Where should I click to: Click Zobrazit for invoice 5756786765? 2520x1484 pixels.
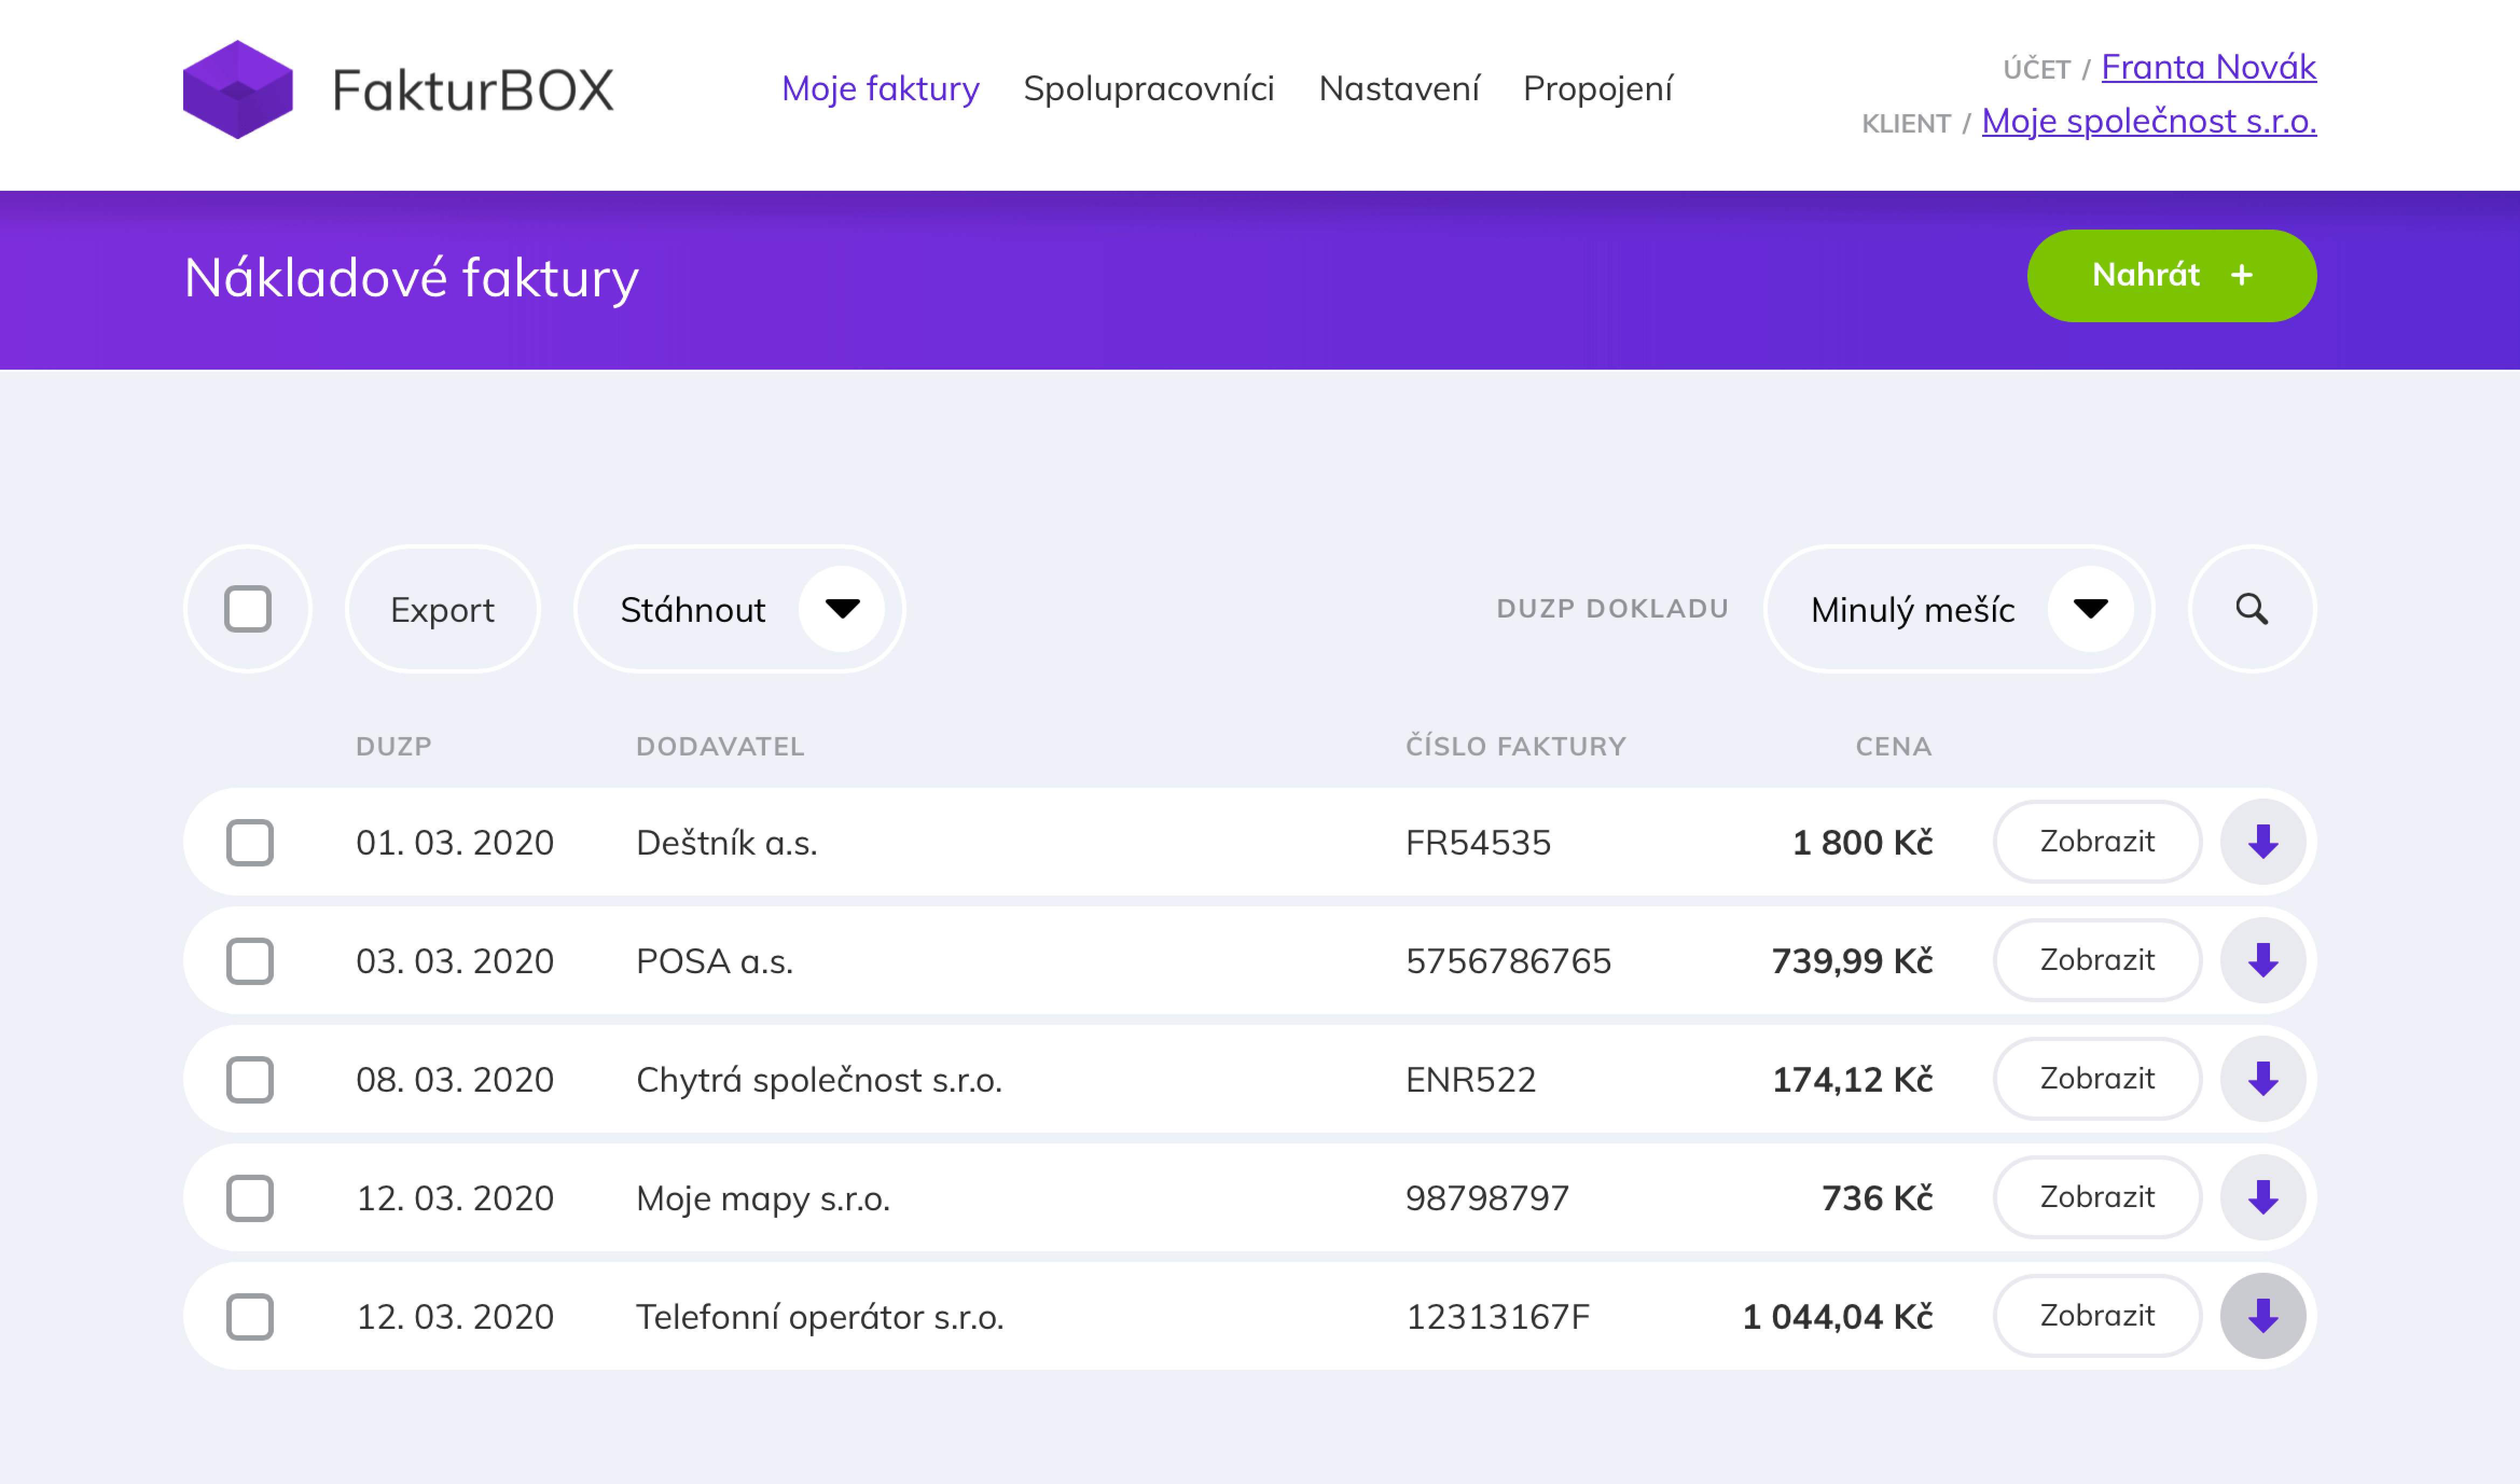tap(2097, 960)
